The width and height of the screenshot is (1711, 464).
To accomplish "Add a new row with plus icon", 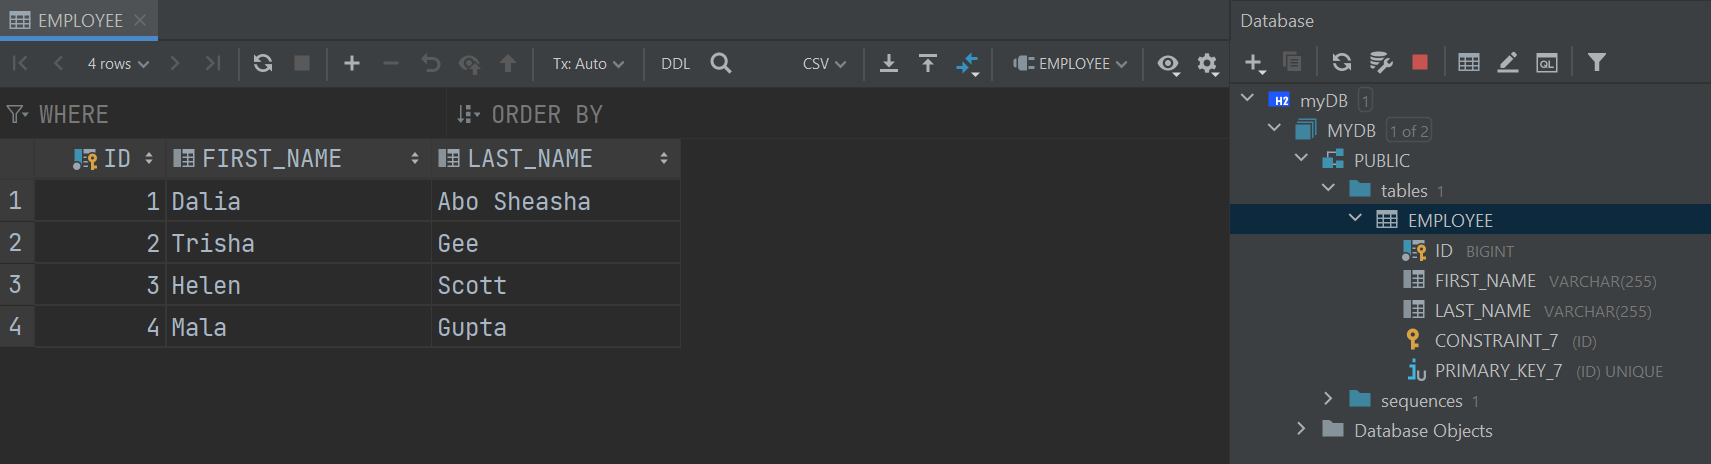I will (x=352, y=63).
